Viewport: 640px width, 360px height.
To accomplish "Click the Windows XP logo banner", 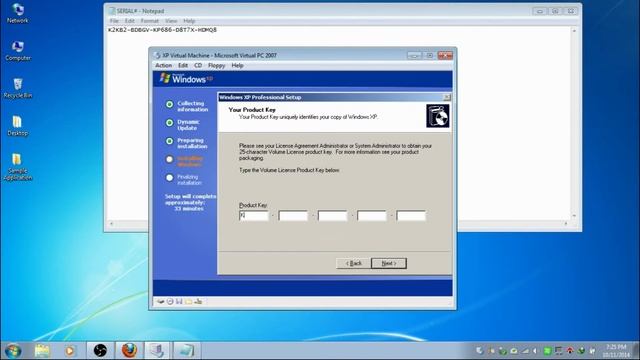I will pos(186,78).
